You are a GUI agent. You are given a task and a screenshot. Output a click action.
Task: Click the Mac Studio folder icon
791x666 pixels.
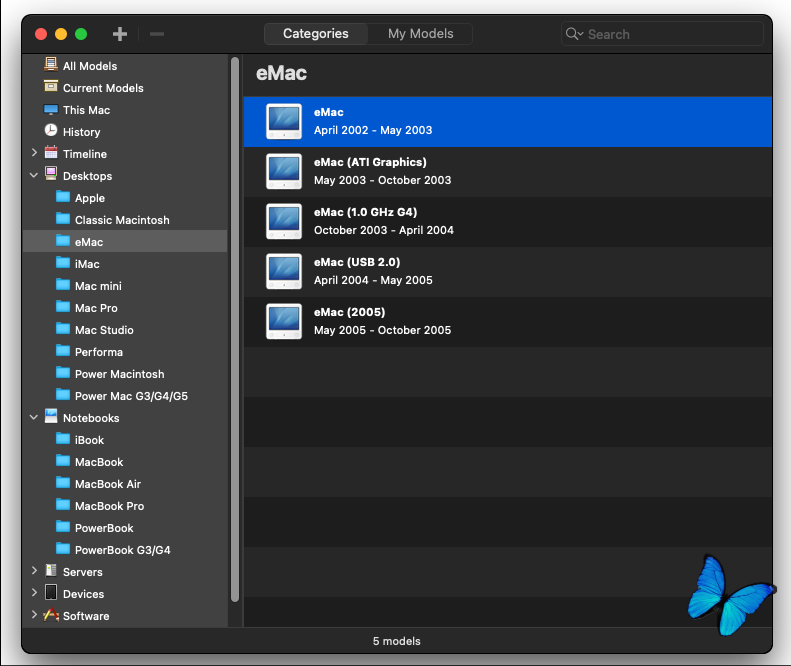coord(63,328)
